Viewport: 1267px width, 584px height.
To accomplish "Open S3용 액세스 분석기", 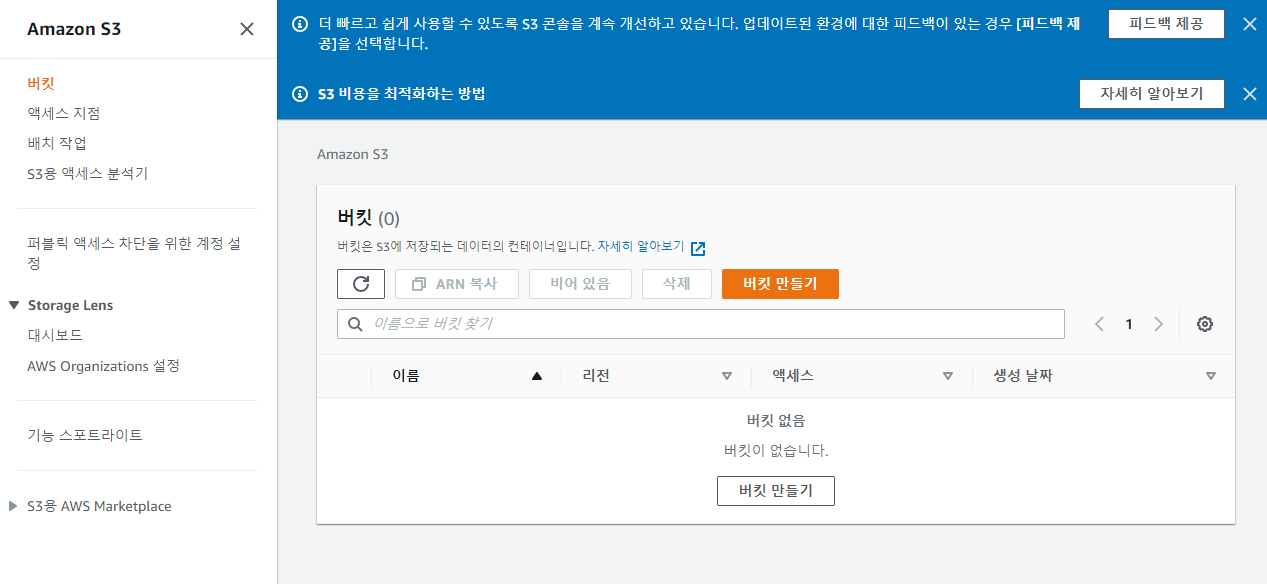I will click(88, 173).
